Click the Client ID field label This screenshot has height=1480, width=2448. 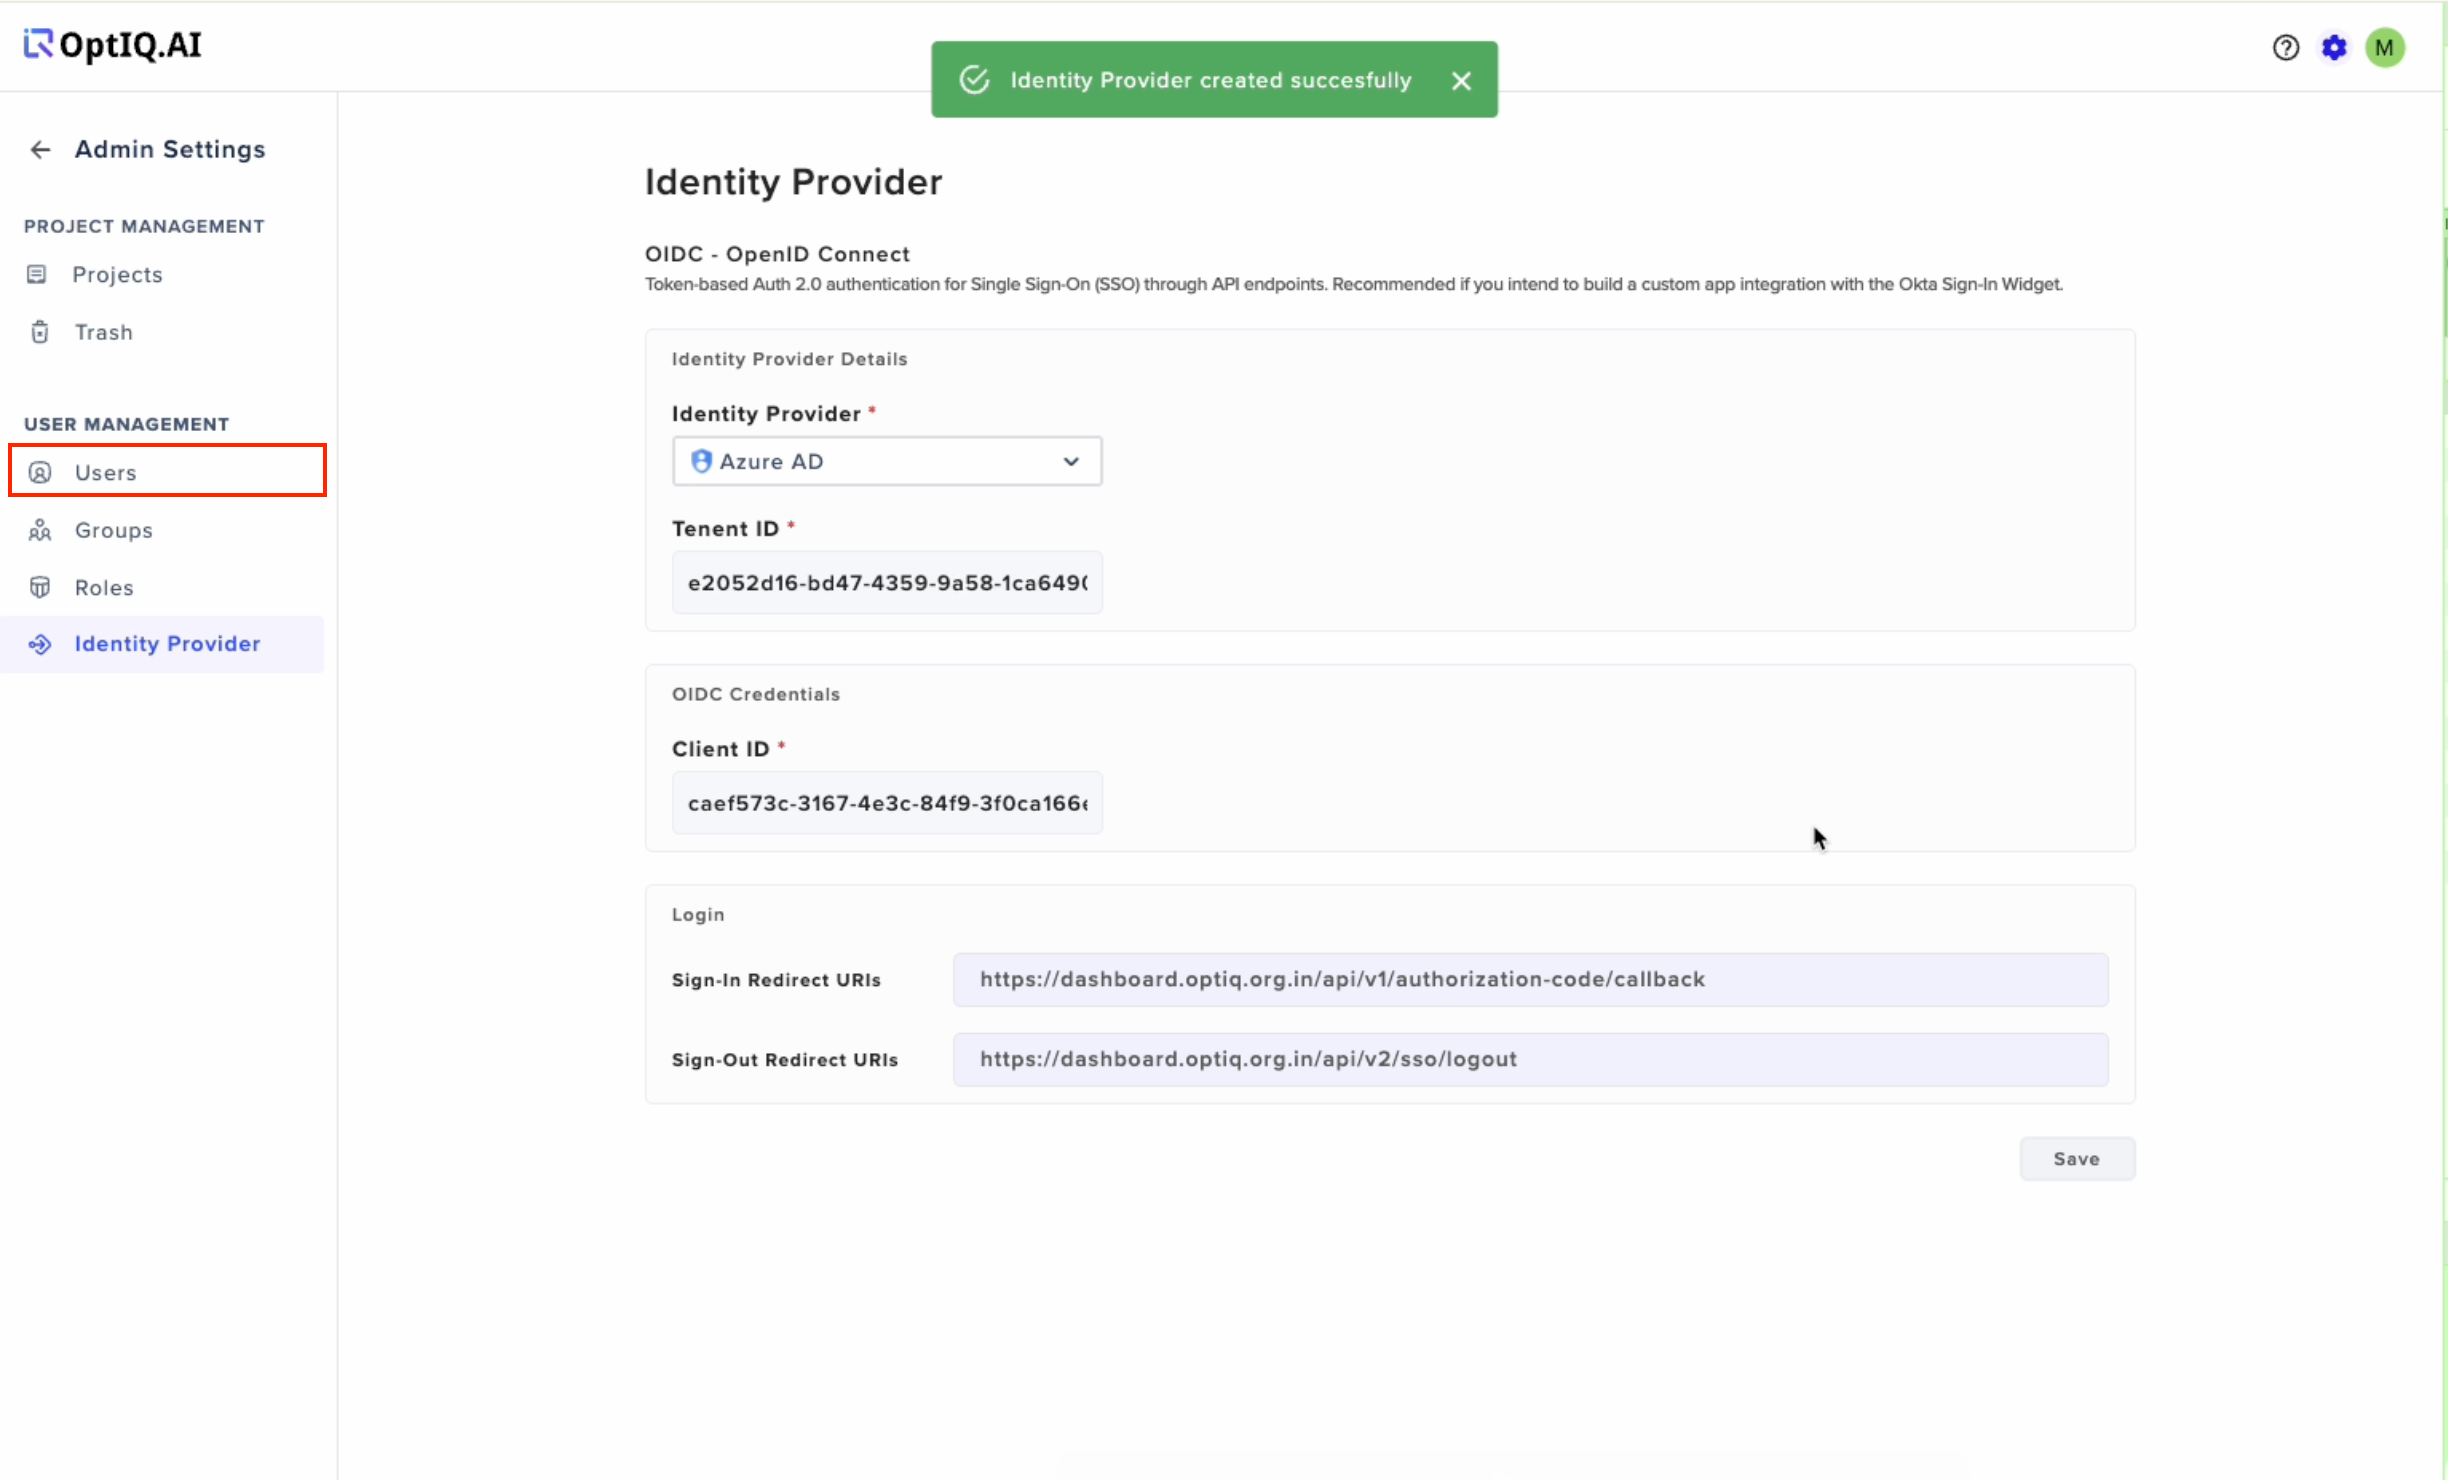[x=720, y=749]
